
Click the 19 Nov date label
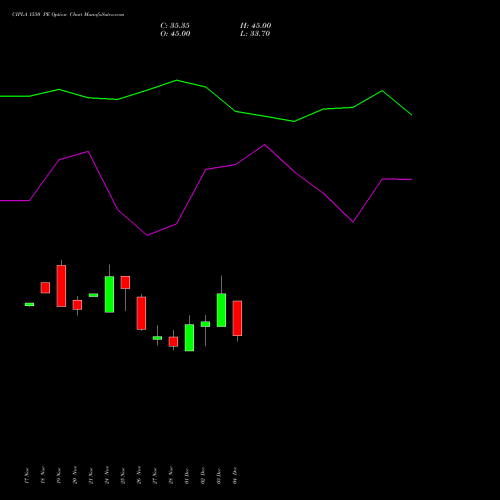click(59, 475)
